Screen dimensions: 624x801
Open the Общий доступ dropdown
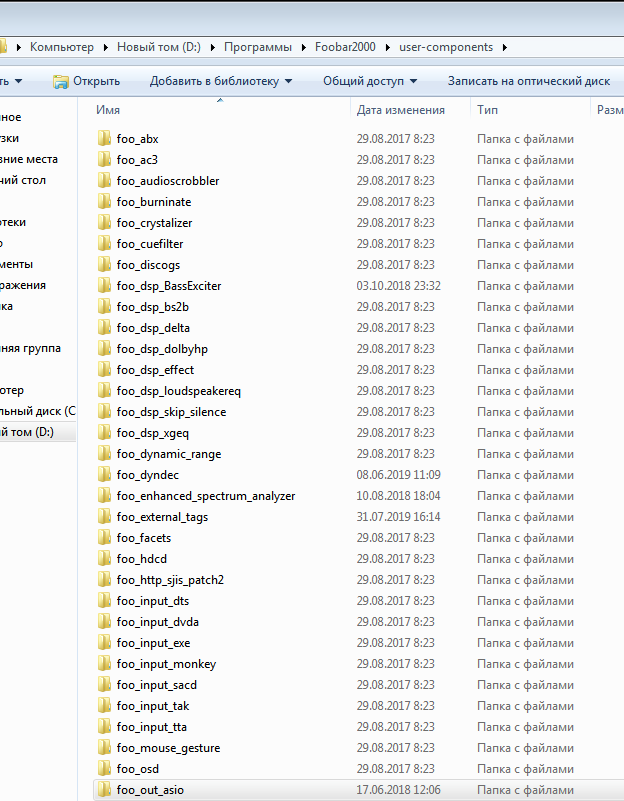point(414,81)
